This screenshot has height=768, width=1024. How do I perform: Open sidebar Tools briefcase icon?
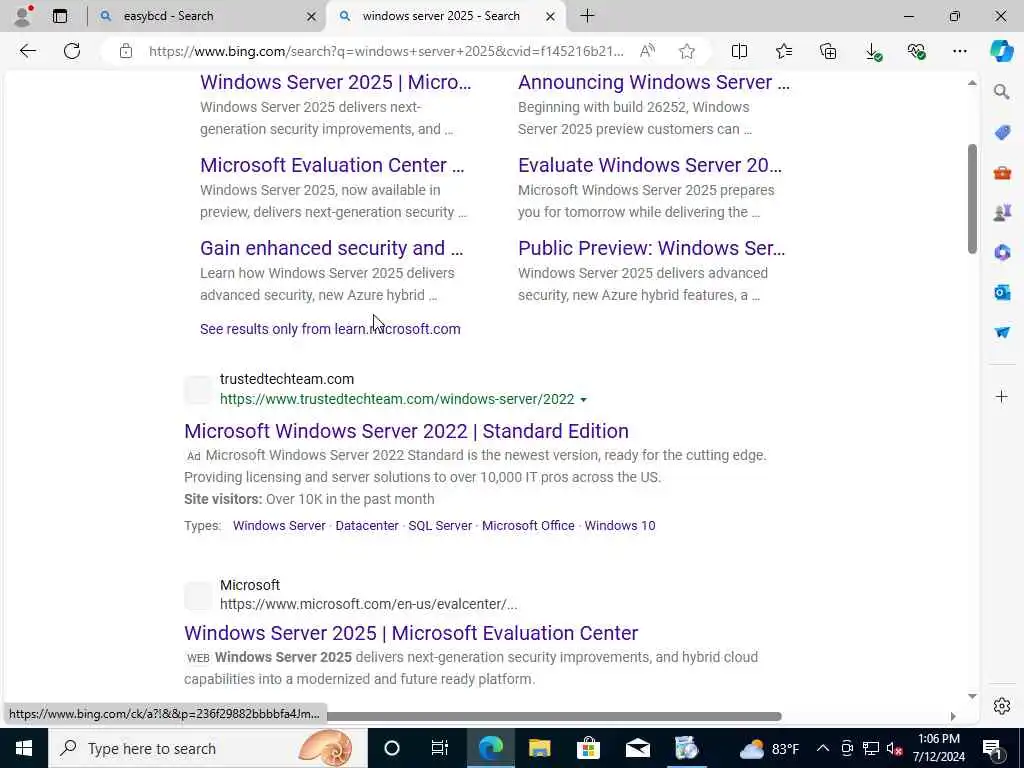point(1002,173)
